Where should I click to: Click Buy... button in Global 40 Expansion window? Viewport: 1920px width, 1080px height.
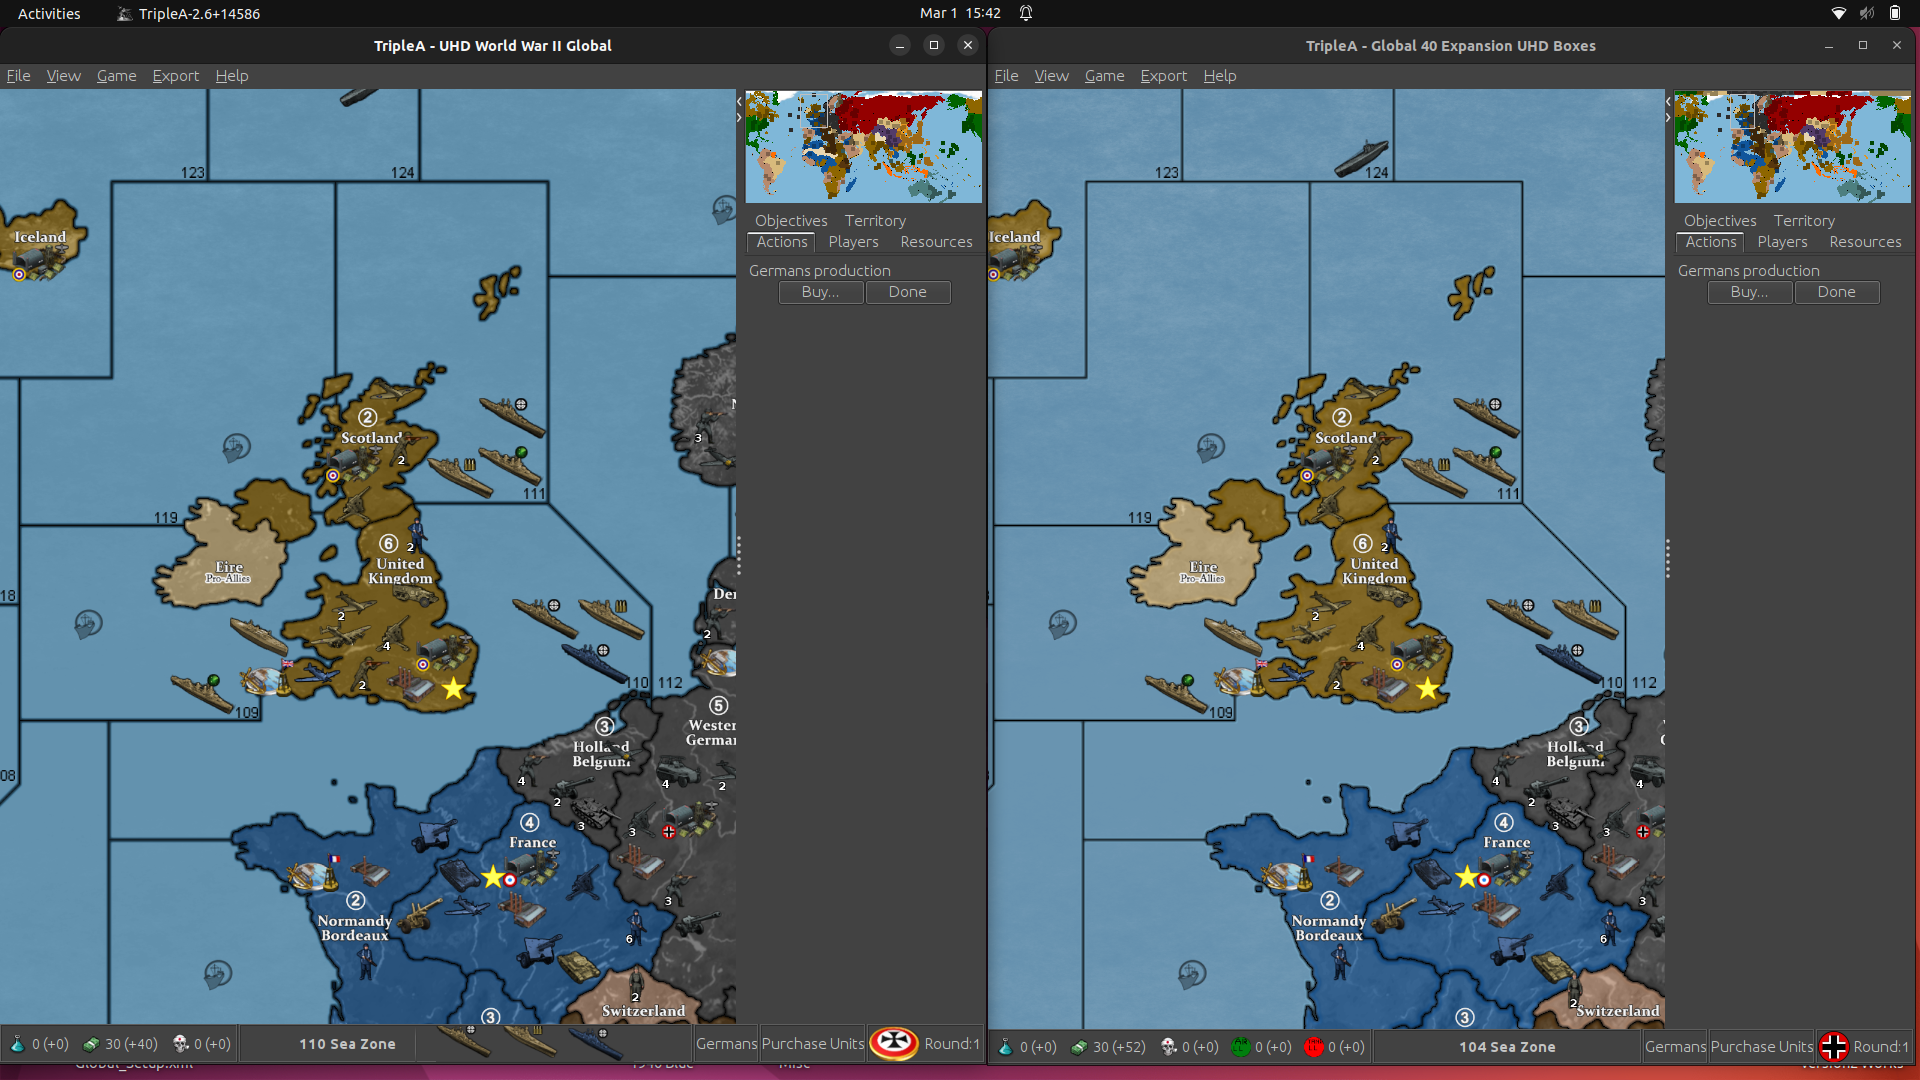point(1750,292)
